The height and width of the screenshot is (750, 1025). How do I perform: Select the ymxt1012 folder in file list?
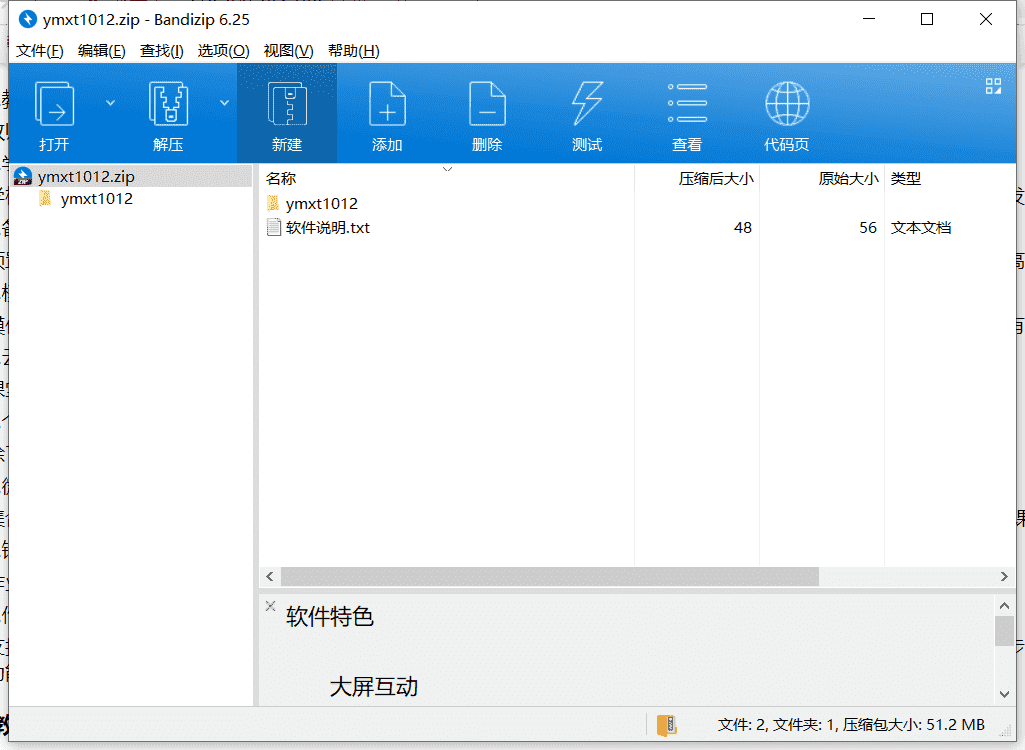[x=321, y=204]
